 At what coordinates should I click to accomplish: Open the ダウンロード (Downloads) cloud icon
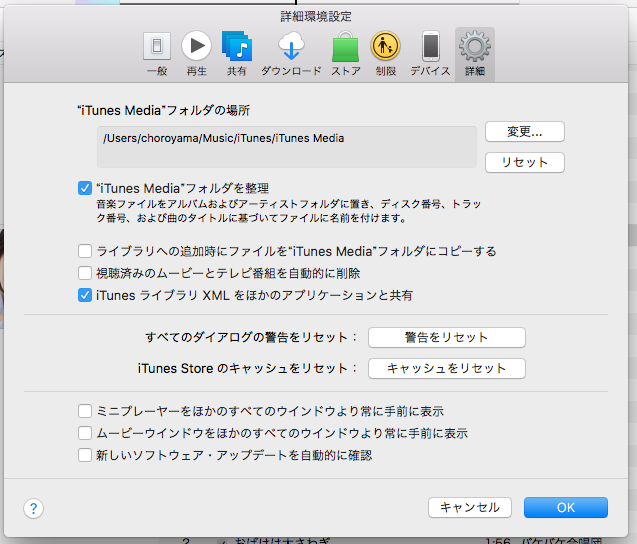(x=291, y=46)
